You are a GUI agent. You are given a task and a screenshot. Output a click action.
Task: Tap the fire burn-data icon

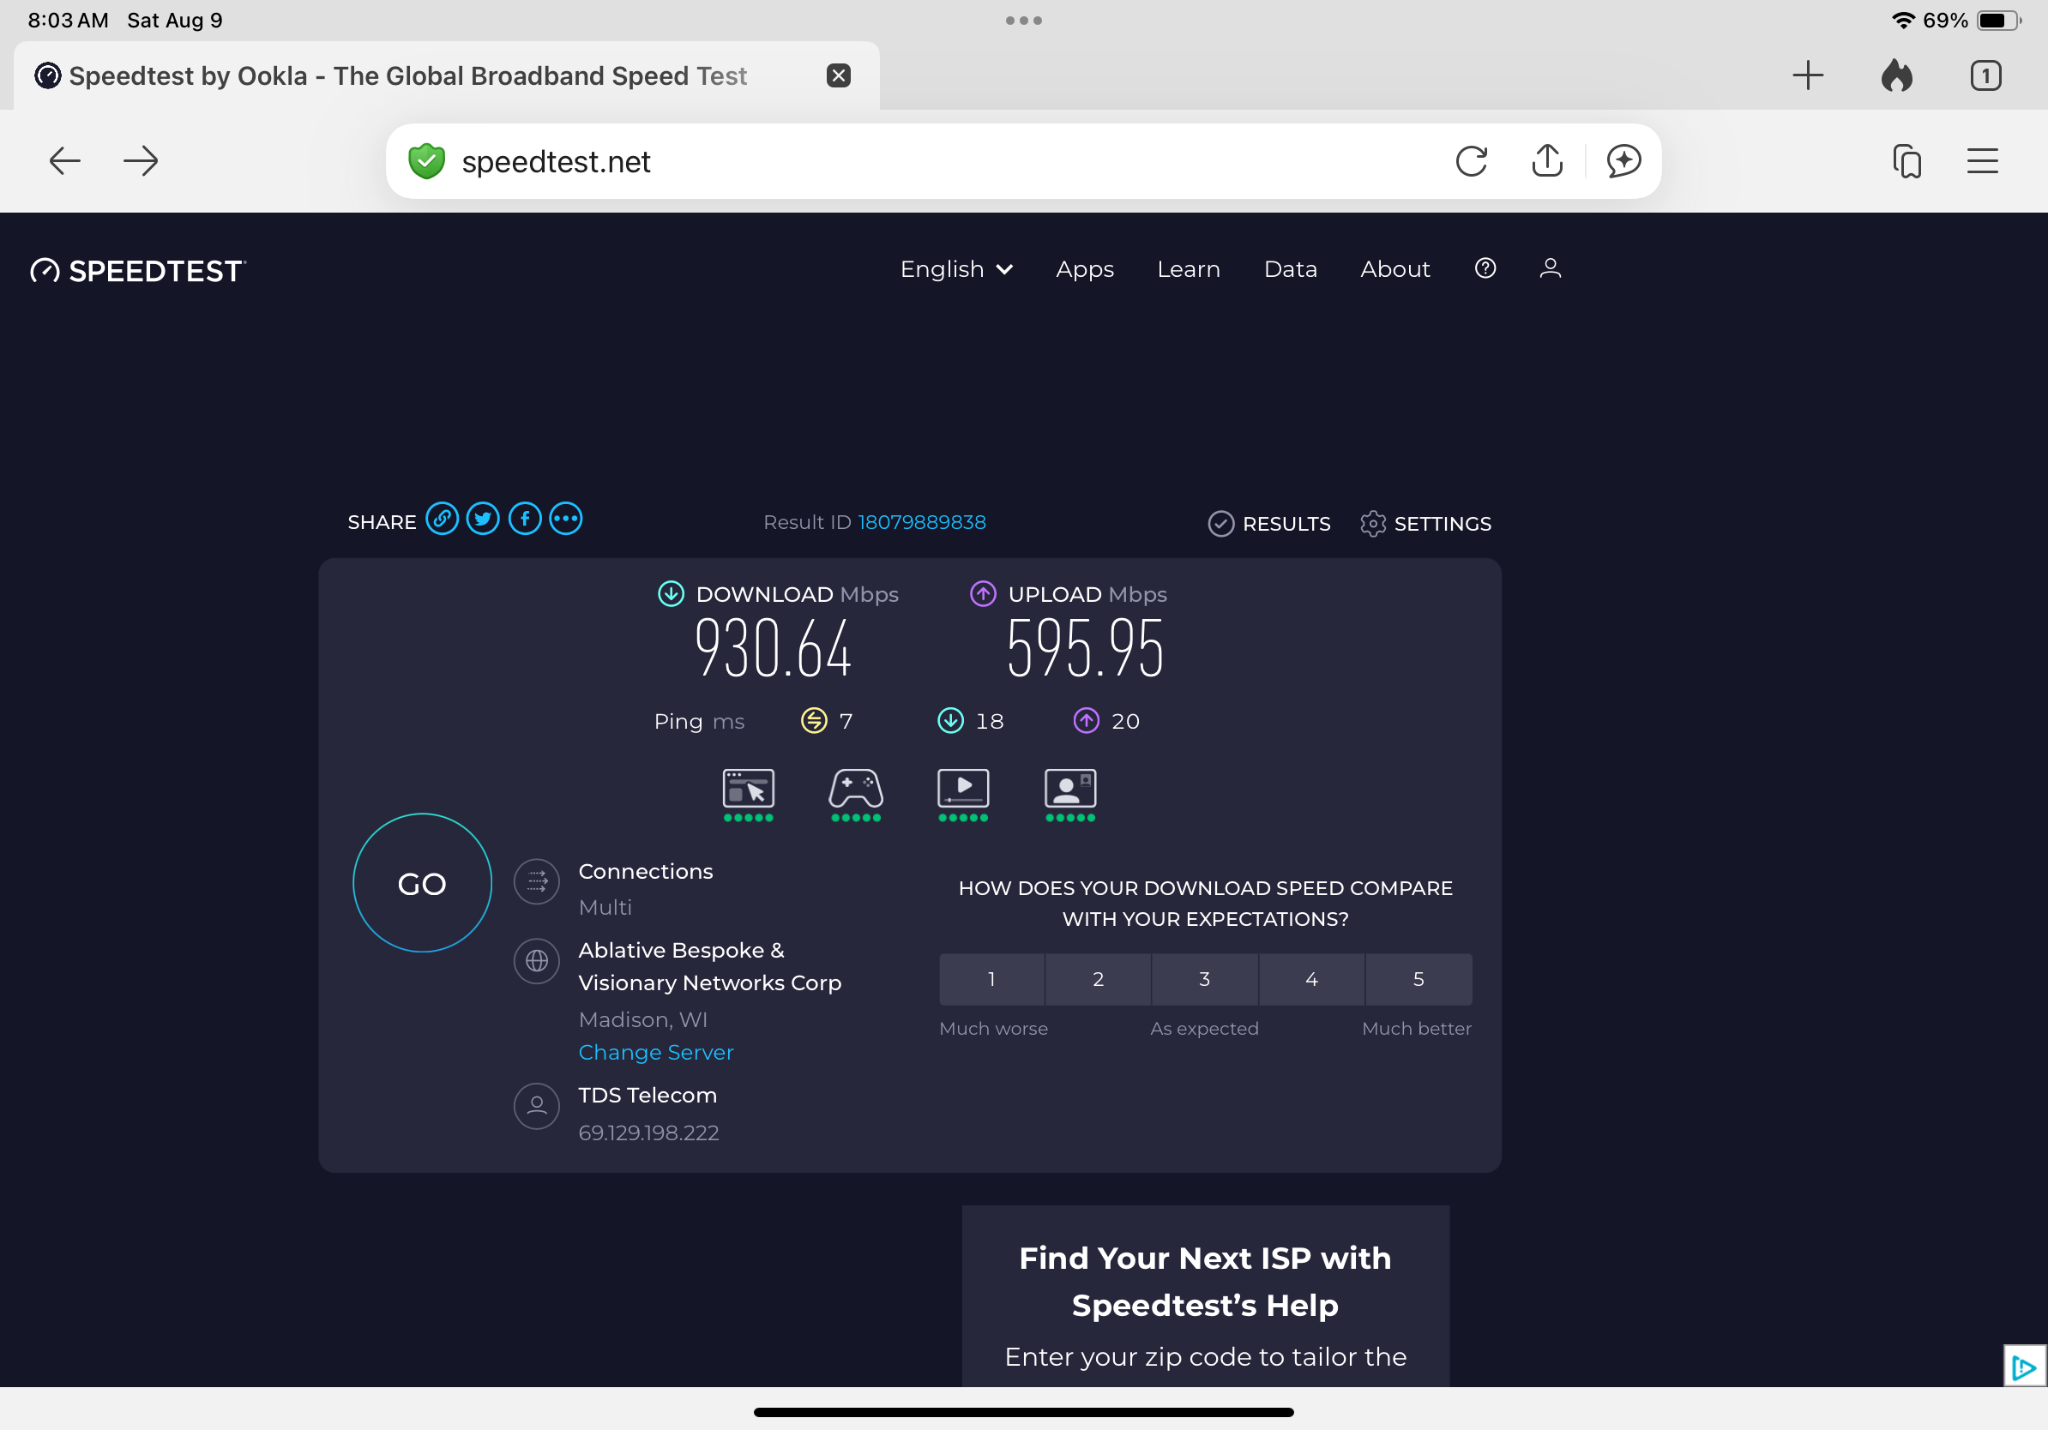click(x=1896, y=76)
